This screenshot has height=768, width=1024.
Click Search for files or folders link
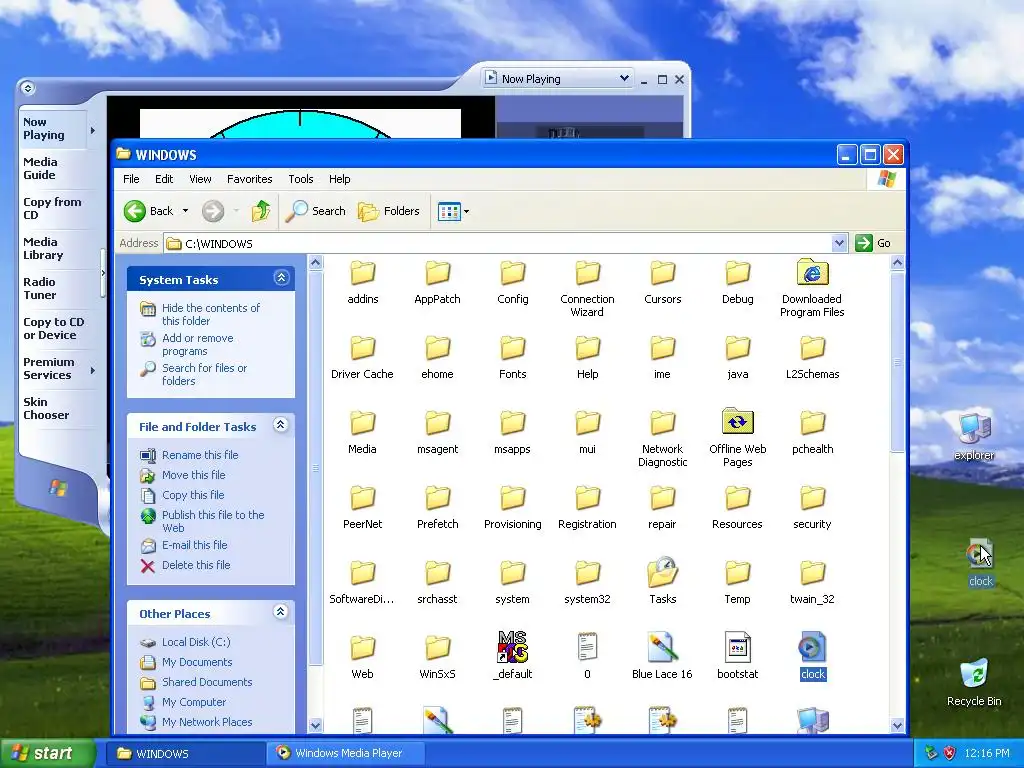coord(204,374)
